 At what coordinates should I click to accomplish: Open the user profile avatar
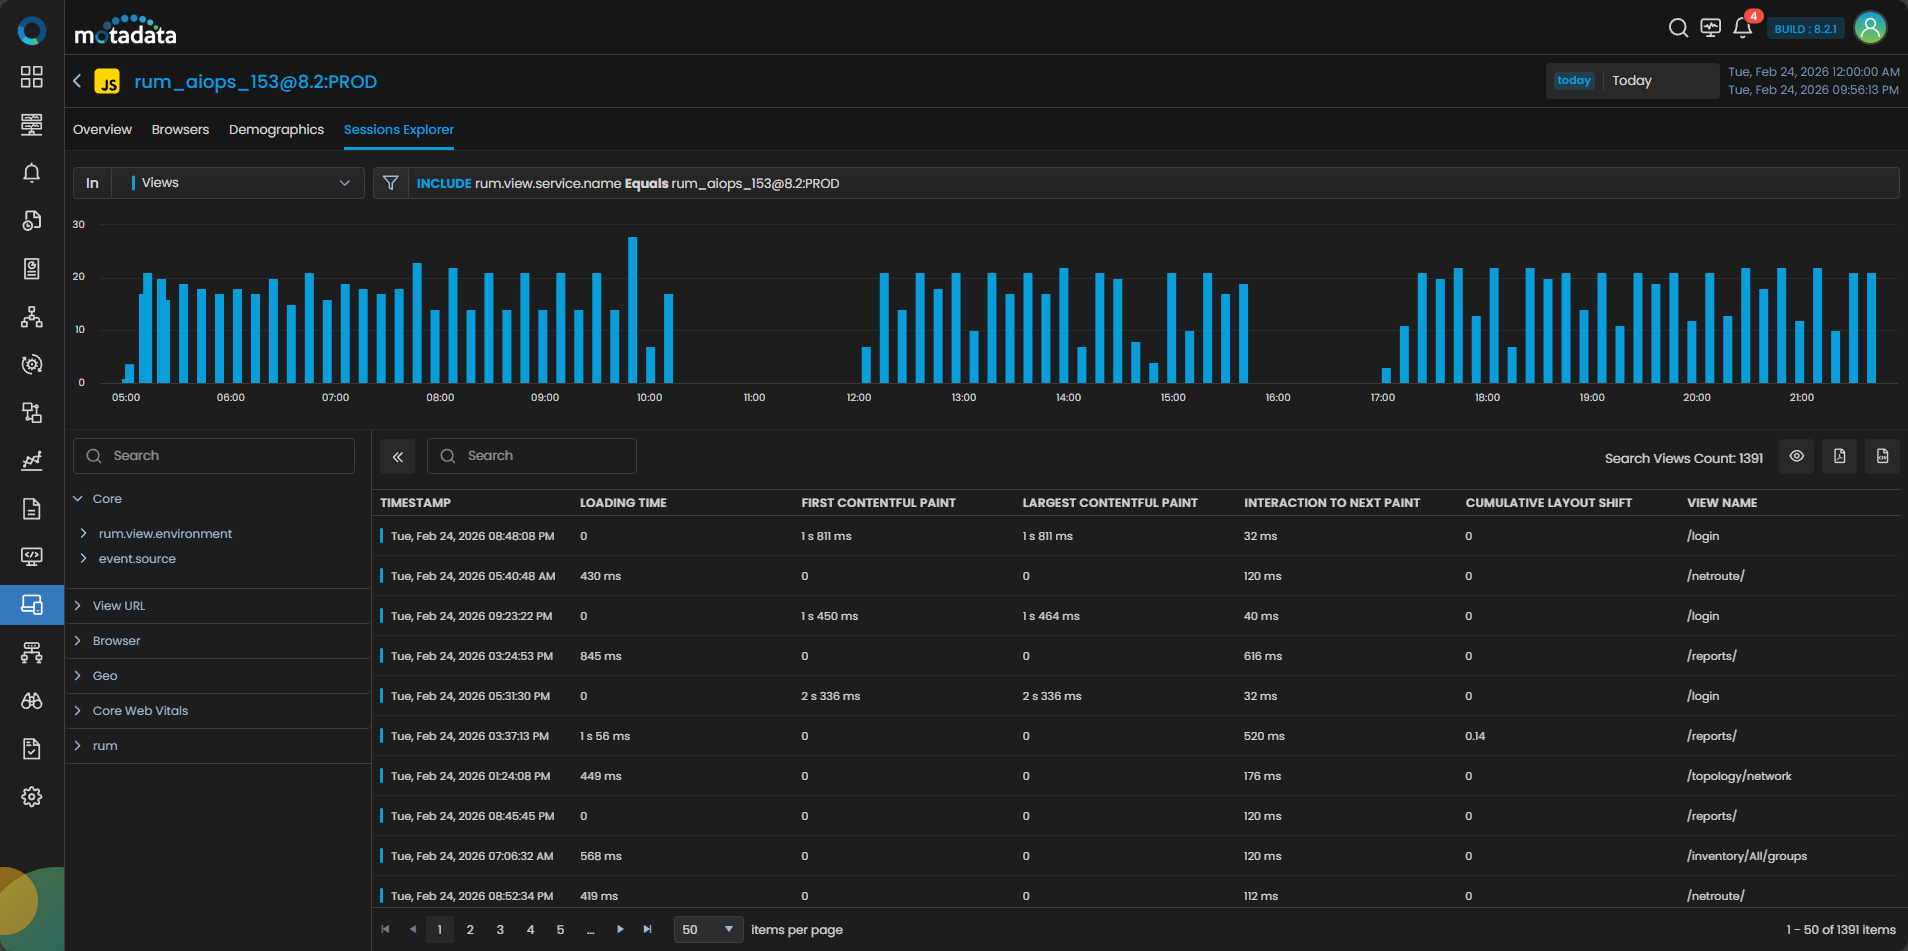coord(1870,28)
